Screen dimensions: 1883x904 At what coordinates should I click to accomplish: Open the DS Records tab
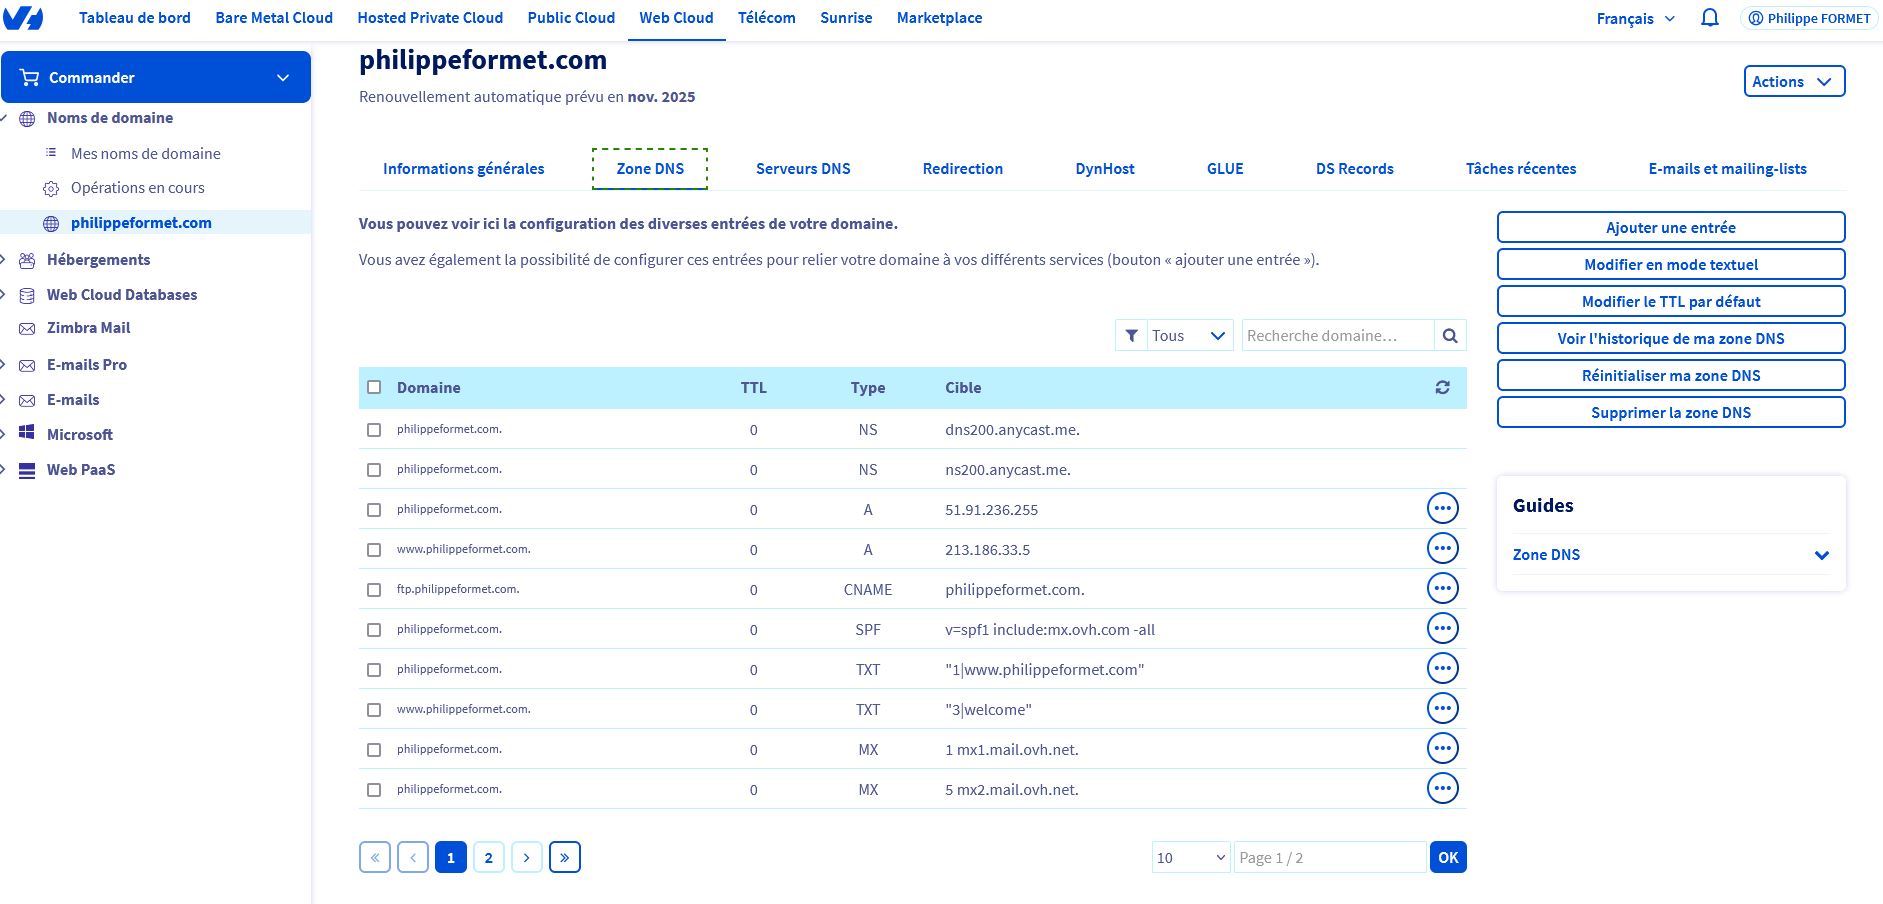[x=1354, y=169]
